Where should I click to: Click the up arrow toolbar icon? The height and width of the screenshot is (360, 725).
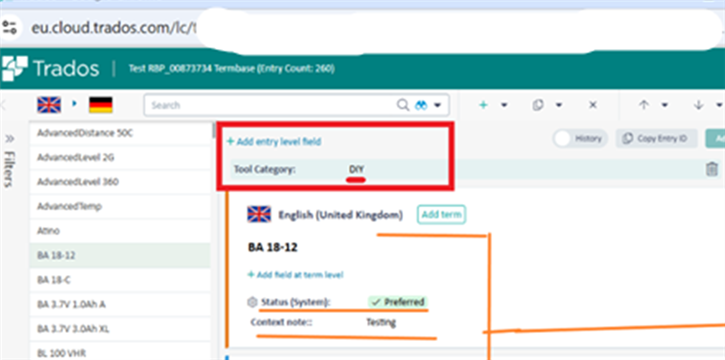[x=644, y=105]
